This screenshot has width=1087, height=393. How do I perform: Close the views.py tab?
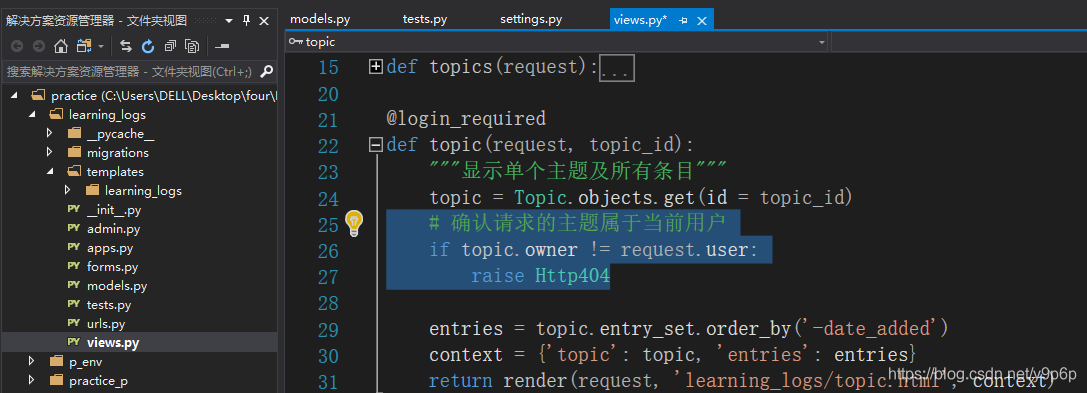tap(702, 20)
